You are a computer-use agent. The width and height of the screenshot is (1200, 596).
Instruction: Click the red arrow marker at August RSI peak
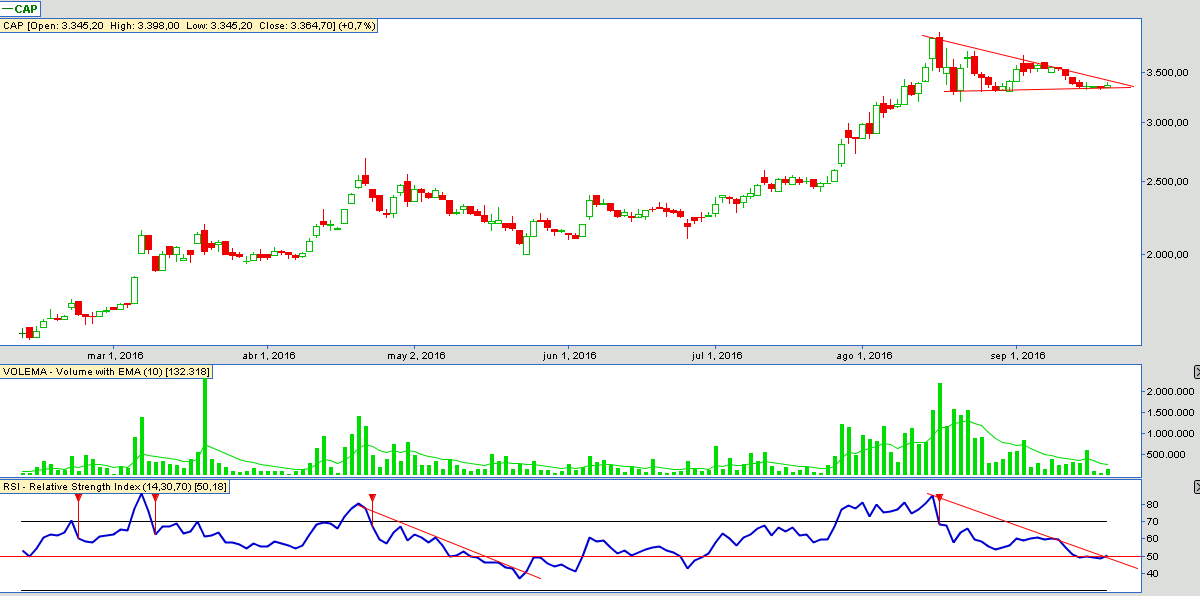[x=938, y=498]
